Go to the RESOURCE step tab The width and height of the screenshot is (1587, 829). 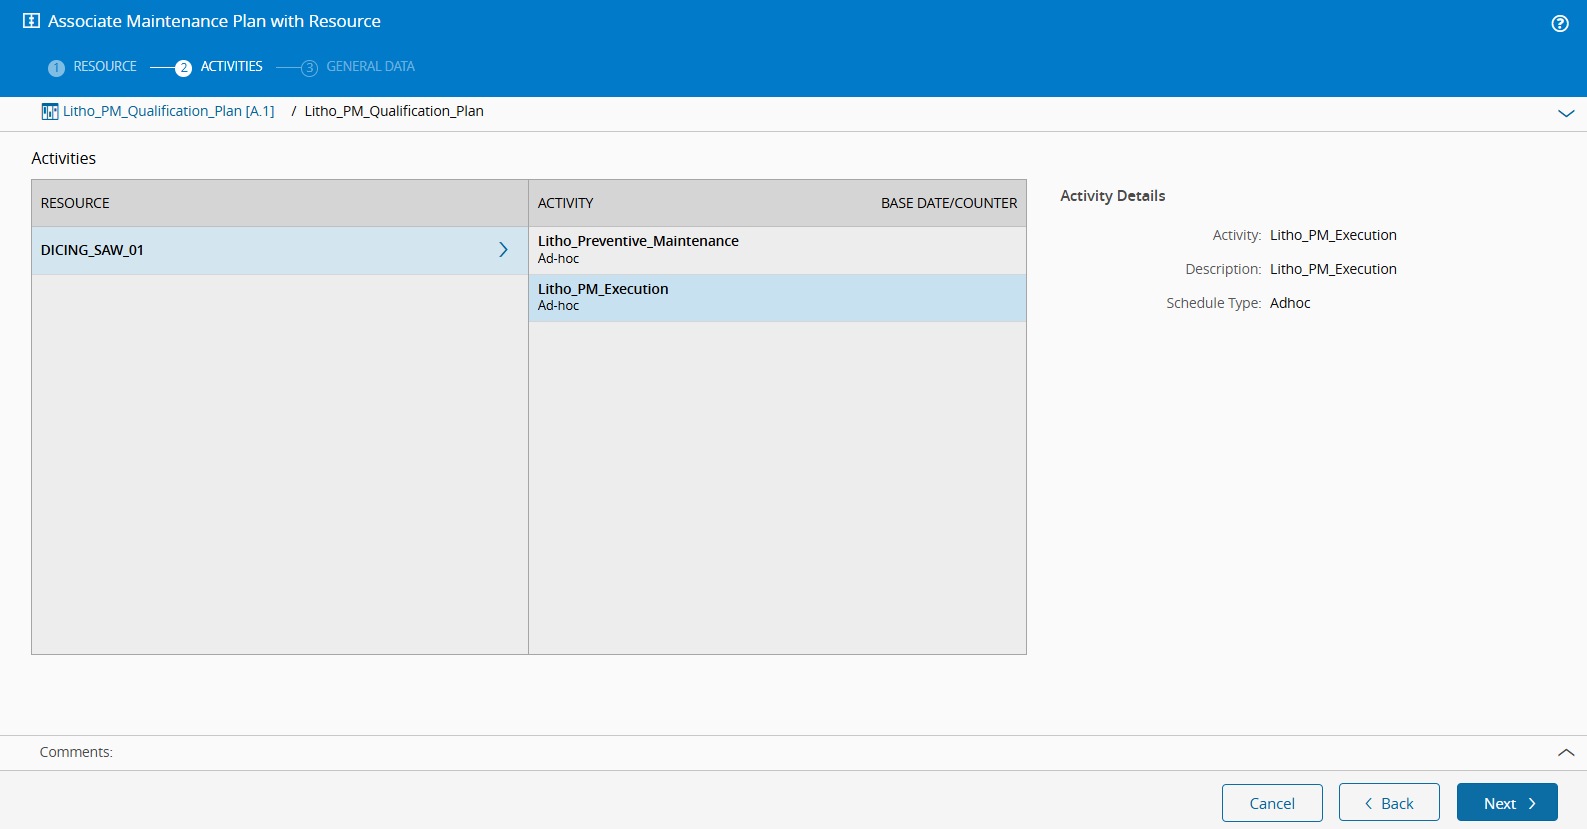105,66
